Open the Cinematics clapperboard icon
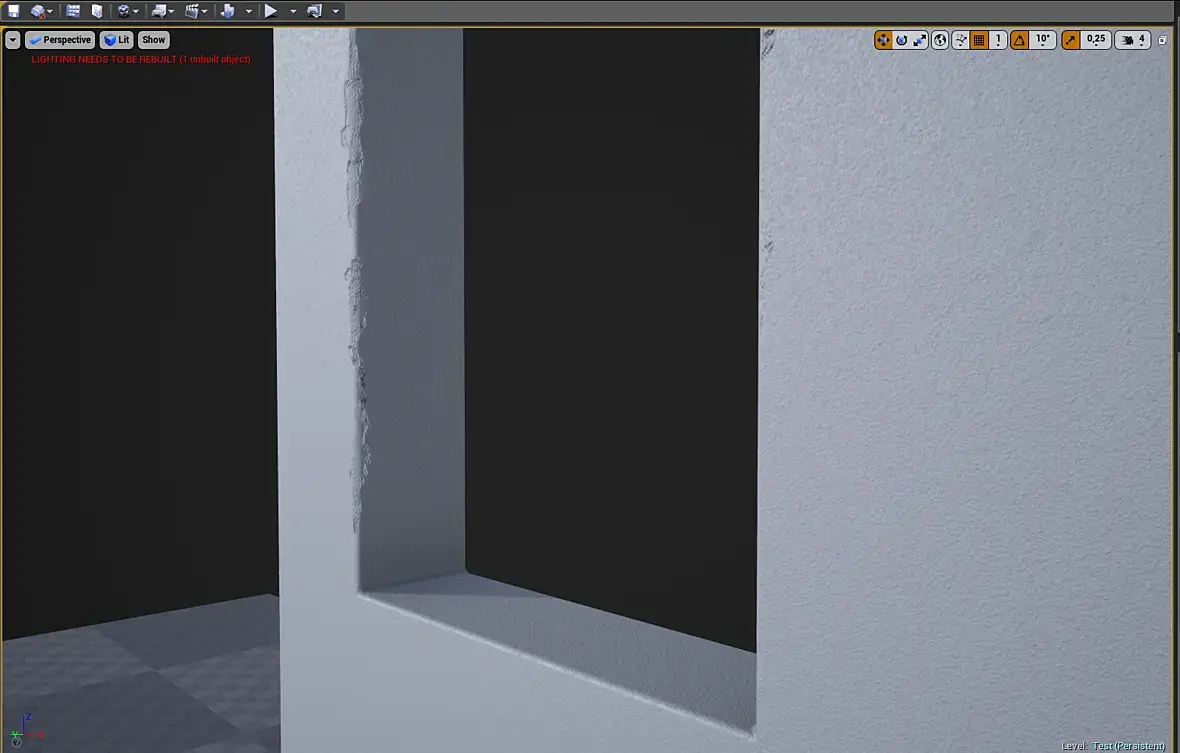 pos(193,11)
